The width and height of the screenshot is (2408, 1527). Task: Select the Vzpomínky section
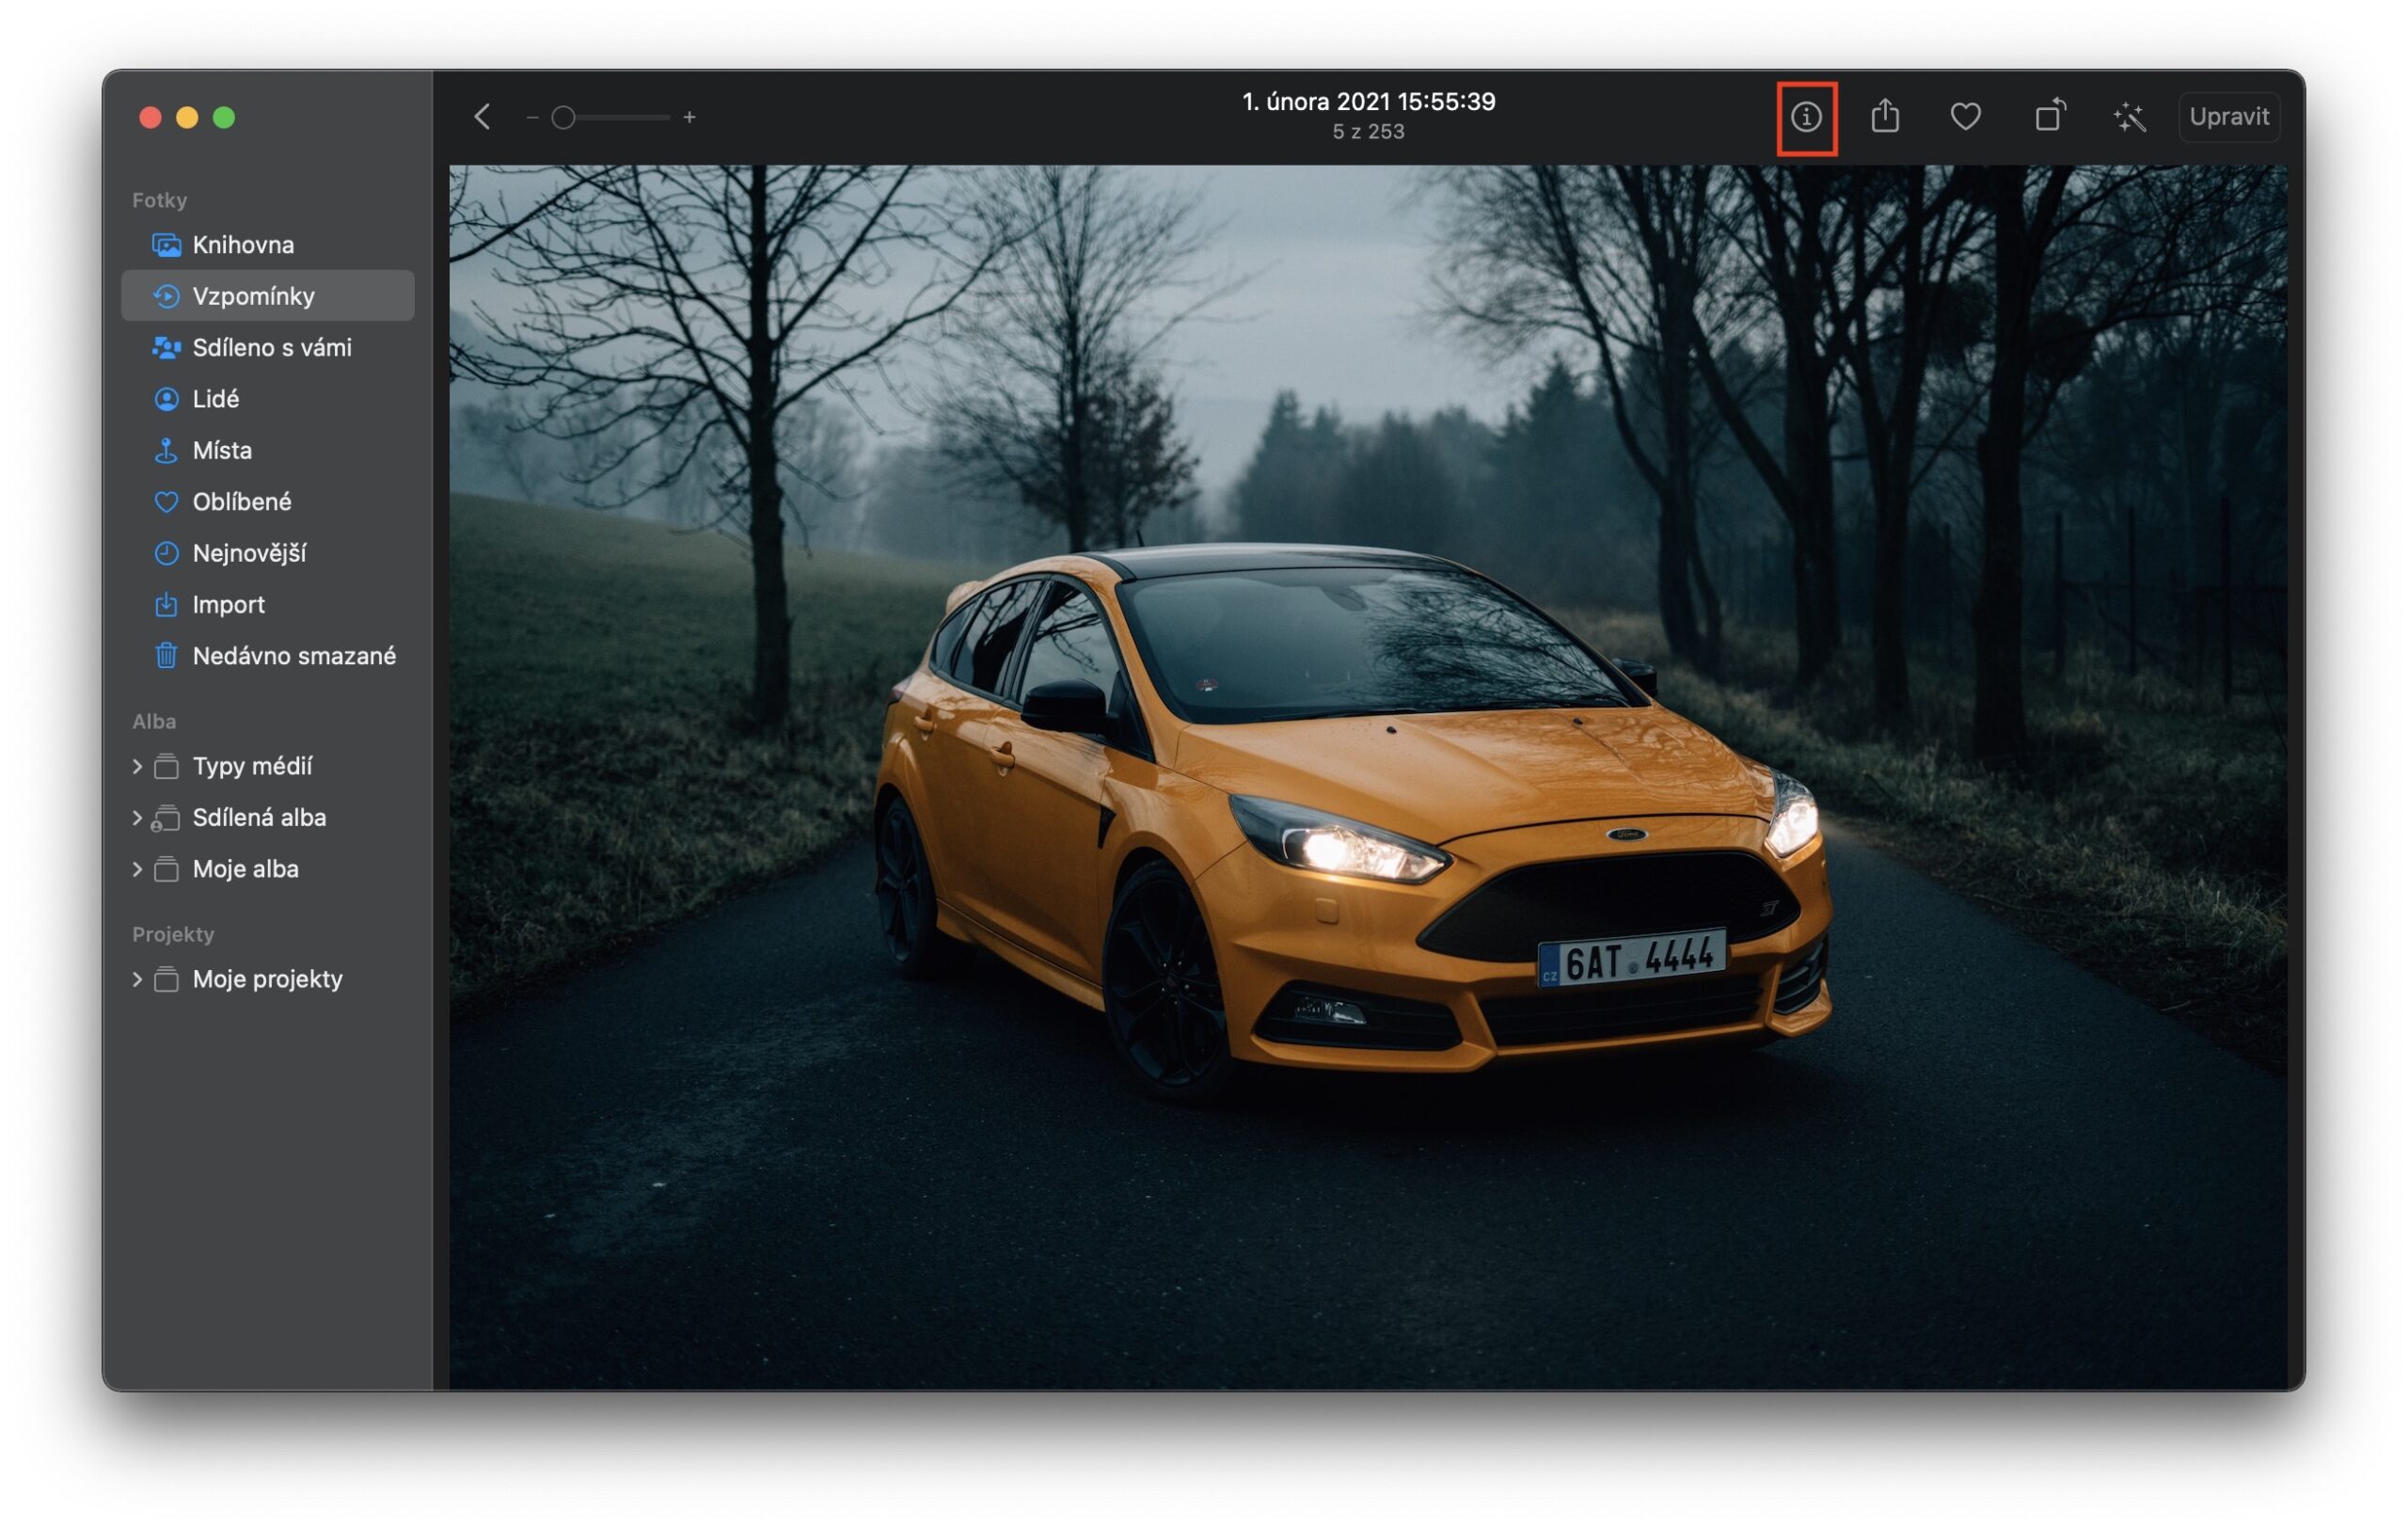tap(253, 295)
